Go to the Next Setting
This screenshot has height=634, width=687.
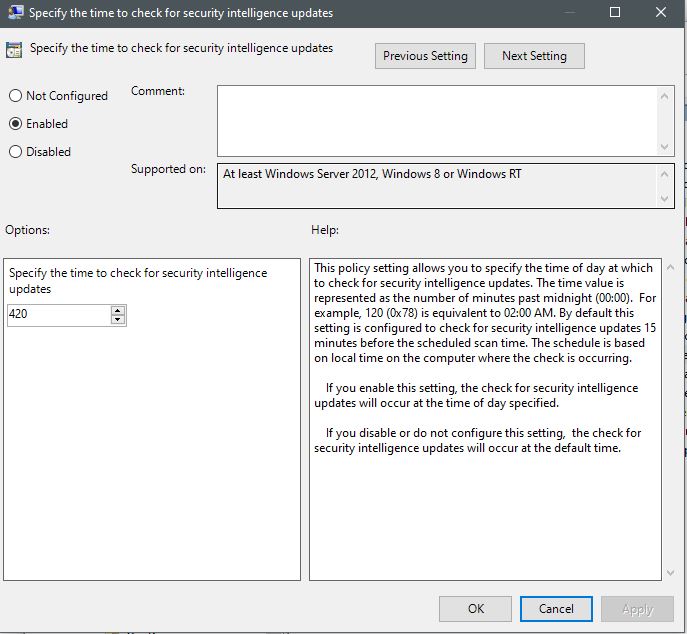point(534,56)
